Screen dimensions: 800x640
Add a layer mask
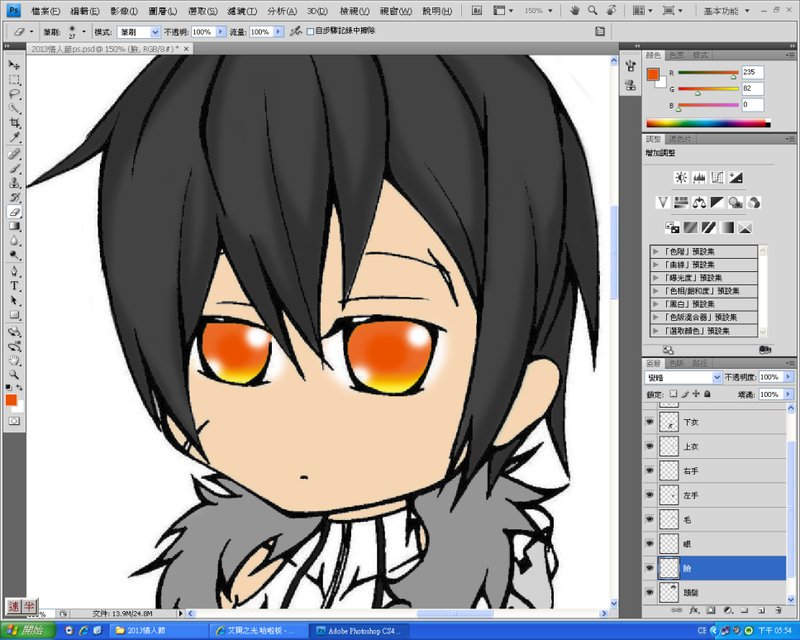tap(711, 610)
